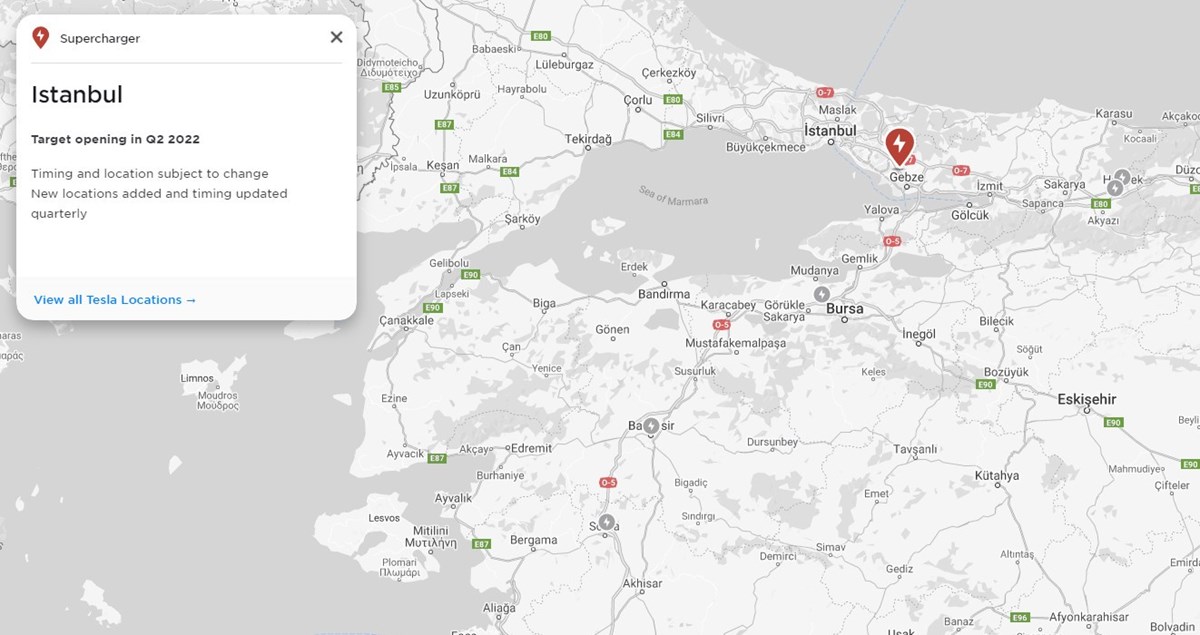This screenshot has width=1200, height=635.
Task: Click the Erdek map label
Action: [634, 267]
